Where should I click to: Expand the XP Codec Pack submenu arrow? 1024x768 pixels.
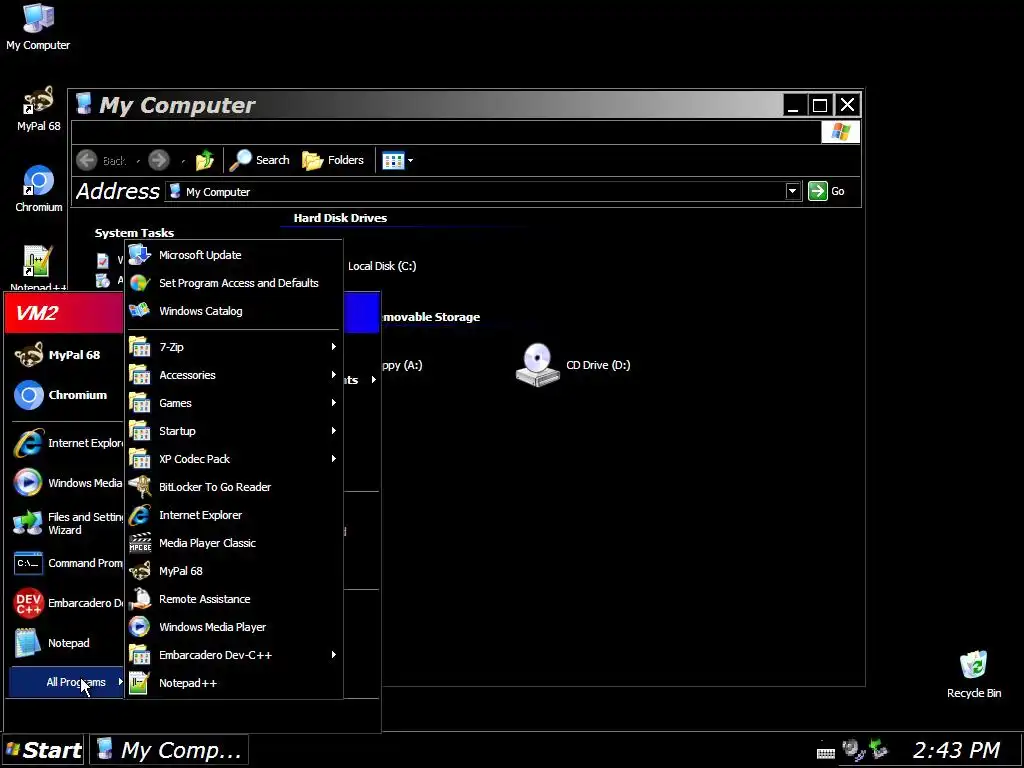(x=334, y=459)
